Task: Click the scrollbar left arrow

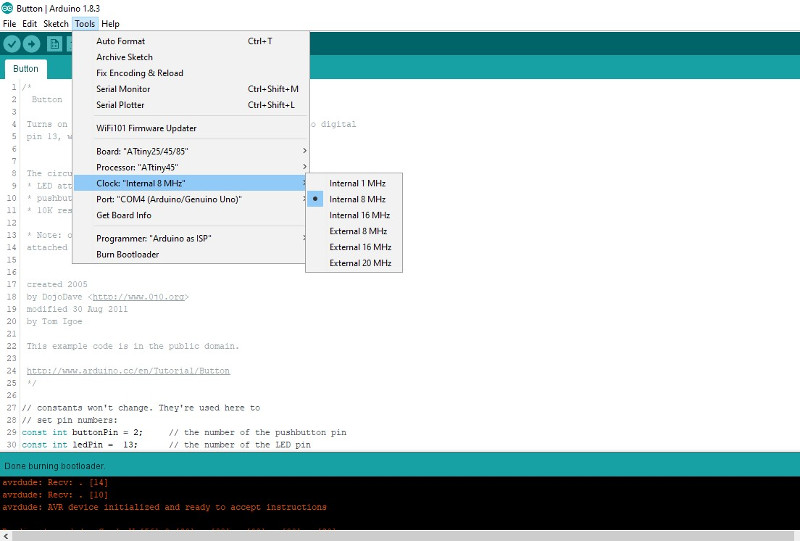Action: (5, 535)
